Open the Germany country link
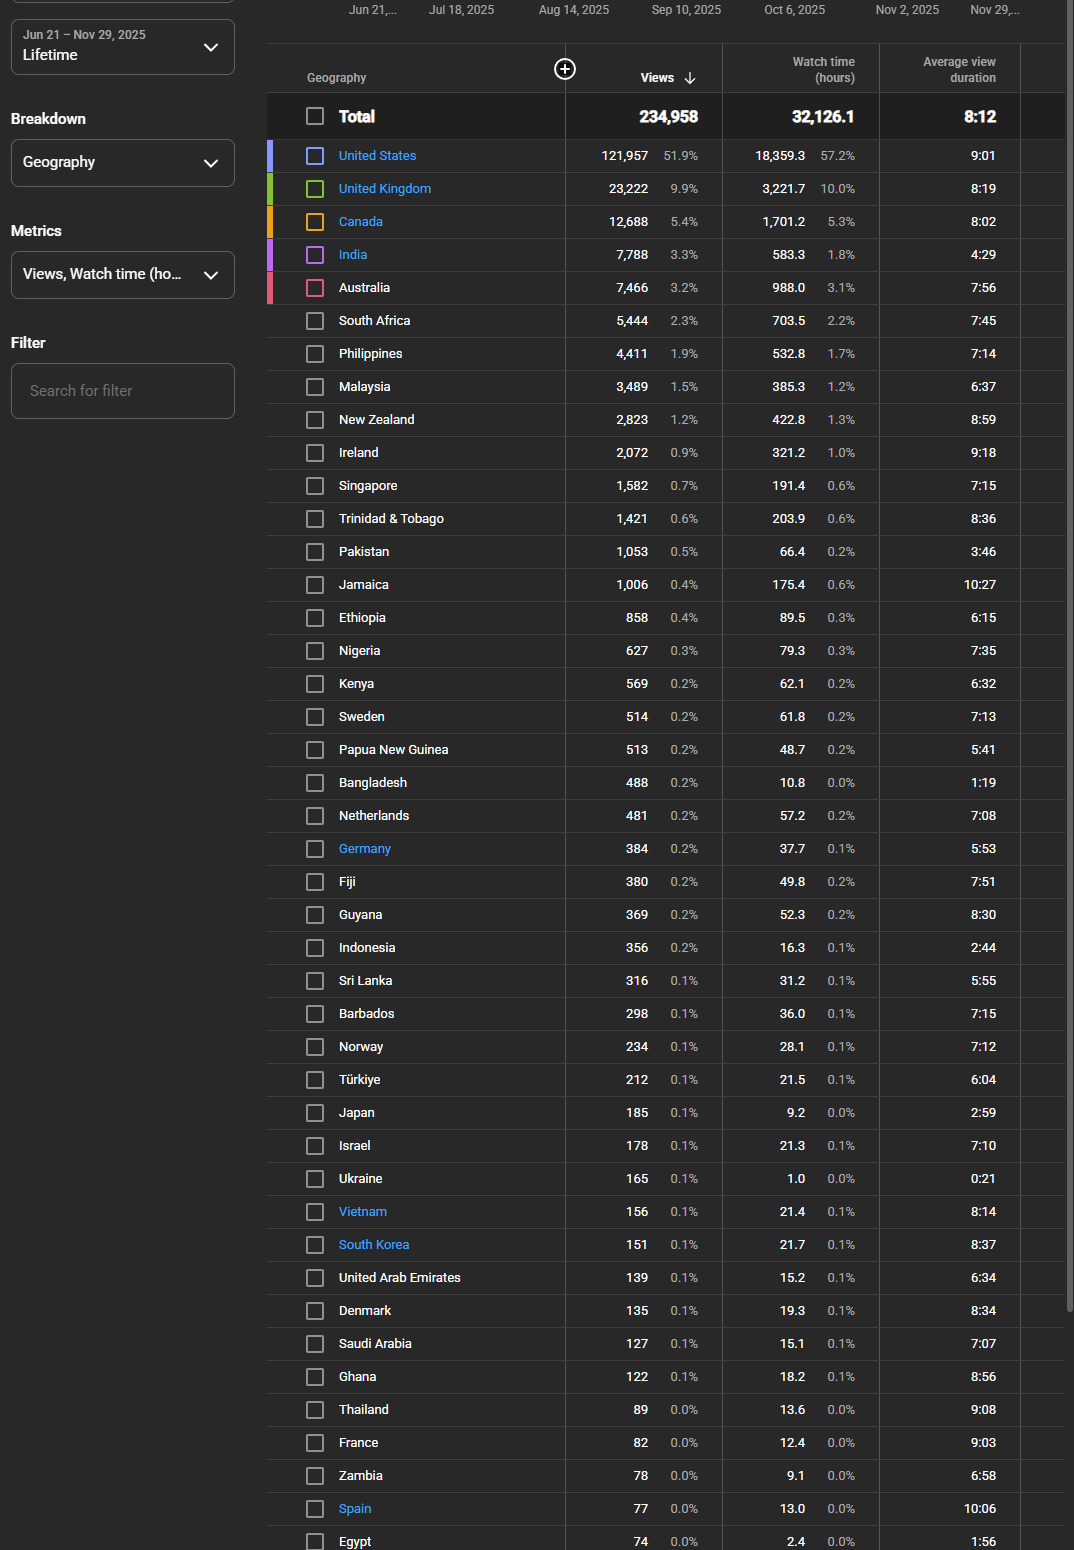This screenshot has width=1074, height=1550. coord(364,849)
